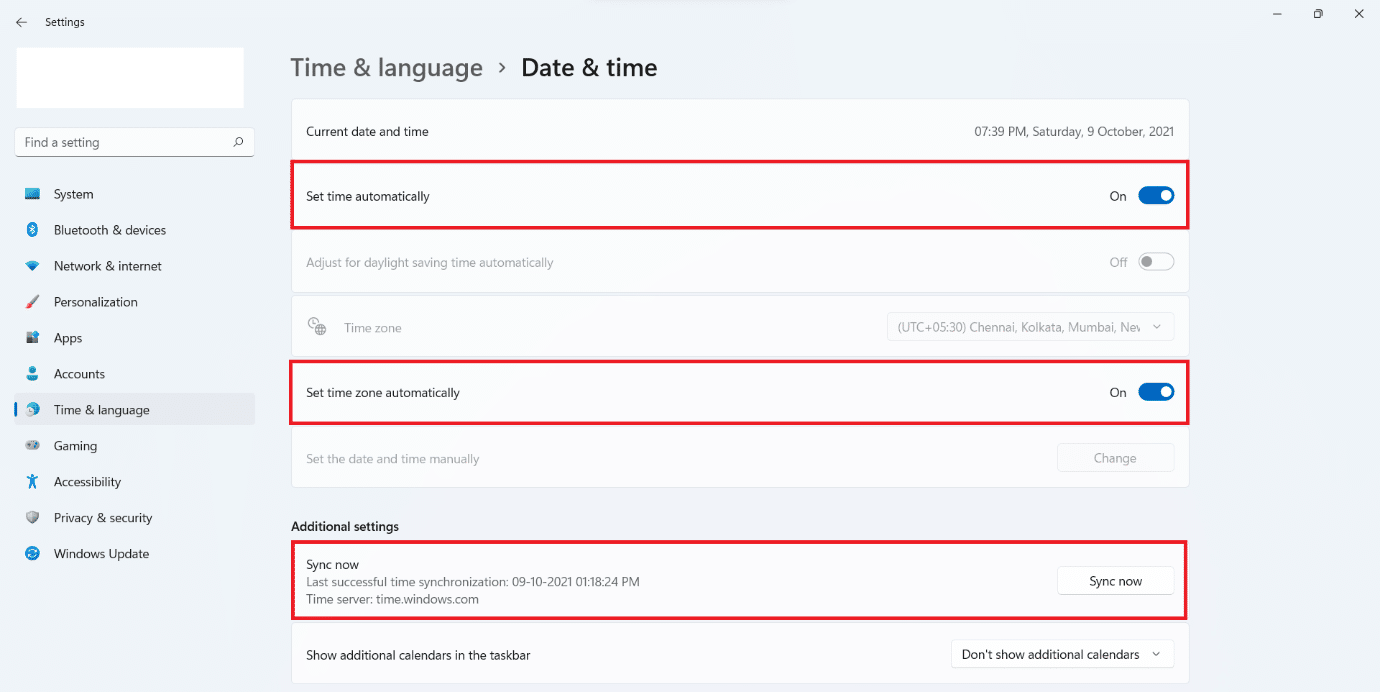Click the Sync now button
Image resolution: width=1380 pixels, height=692 pixels.
[x=1115, y=581]
